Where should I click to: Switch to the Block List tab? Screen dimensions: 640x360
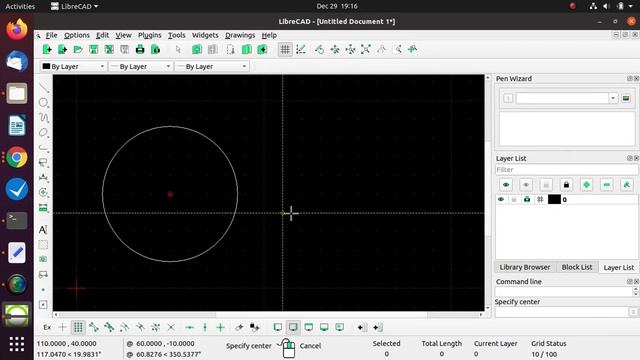(x=577, y=267)
